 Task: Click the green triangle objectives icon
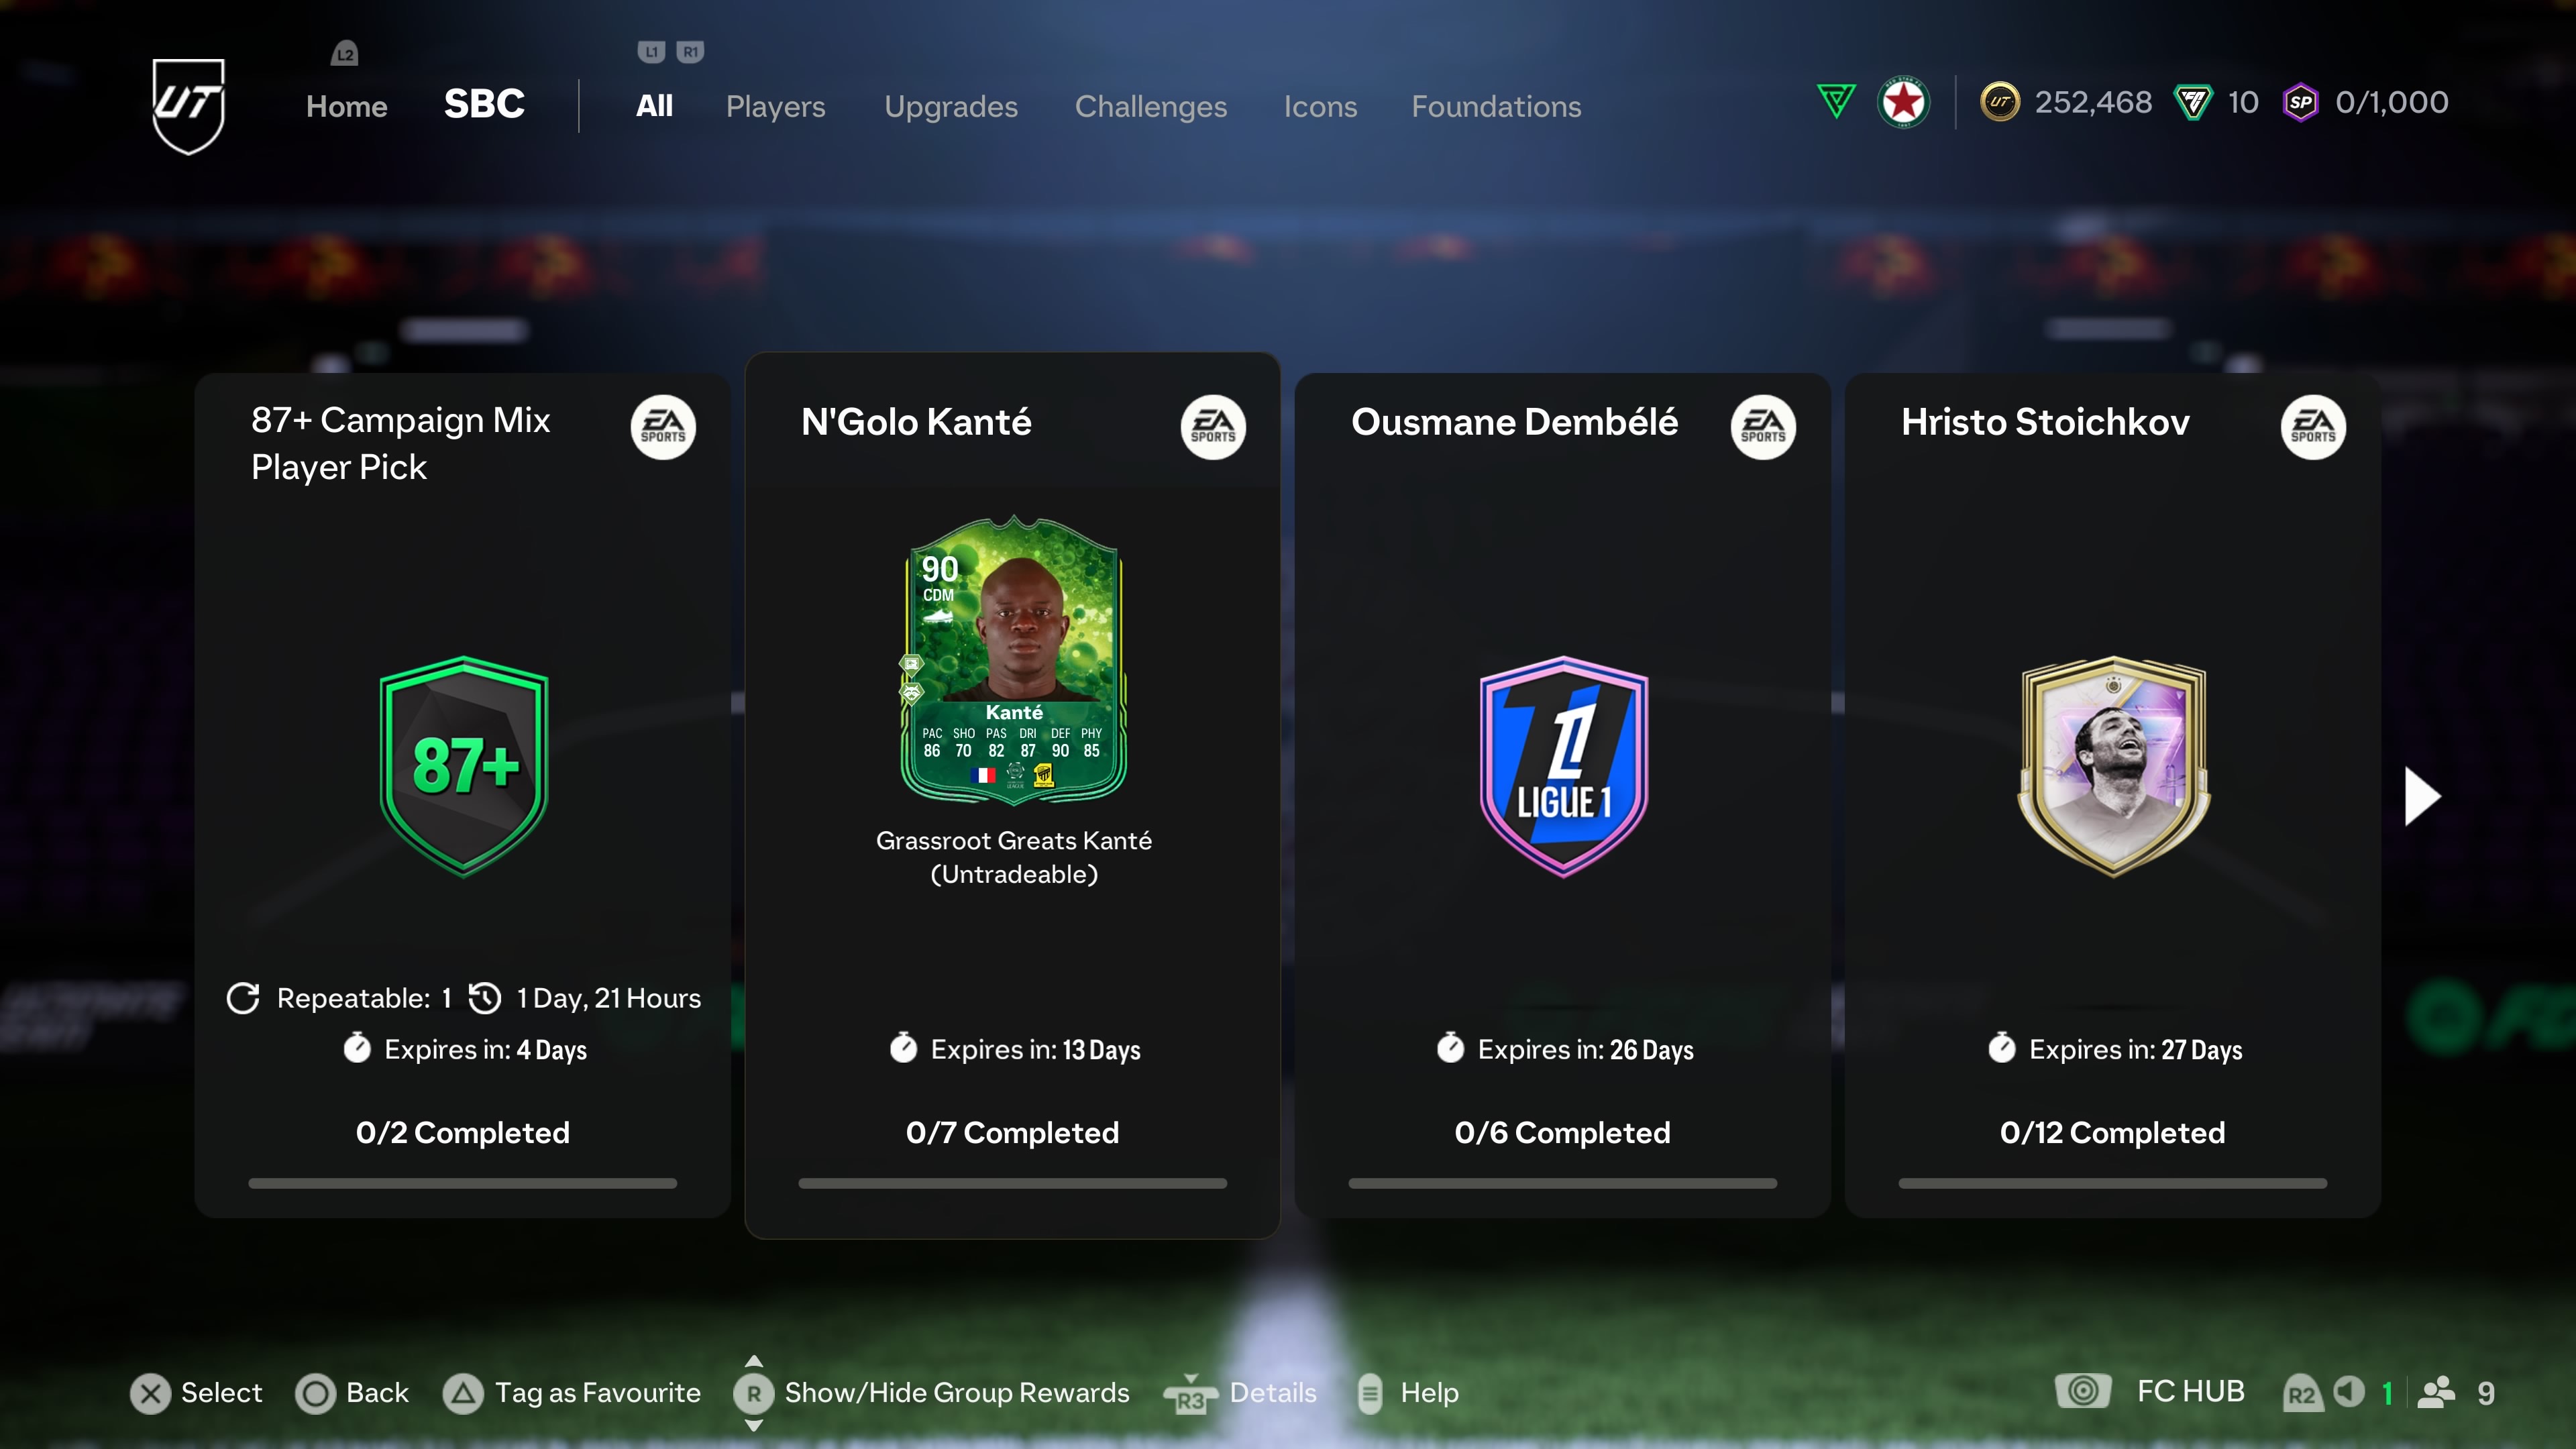coord(1836,101)
